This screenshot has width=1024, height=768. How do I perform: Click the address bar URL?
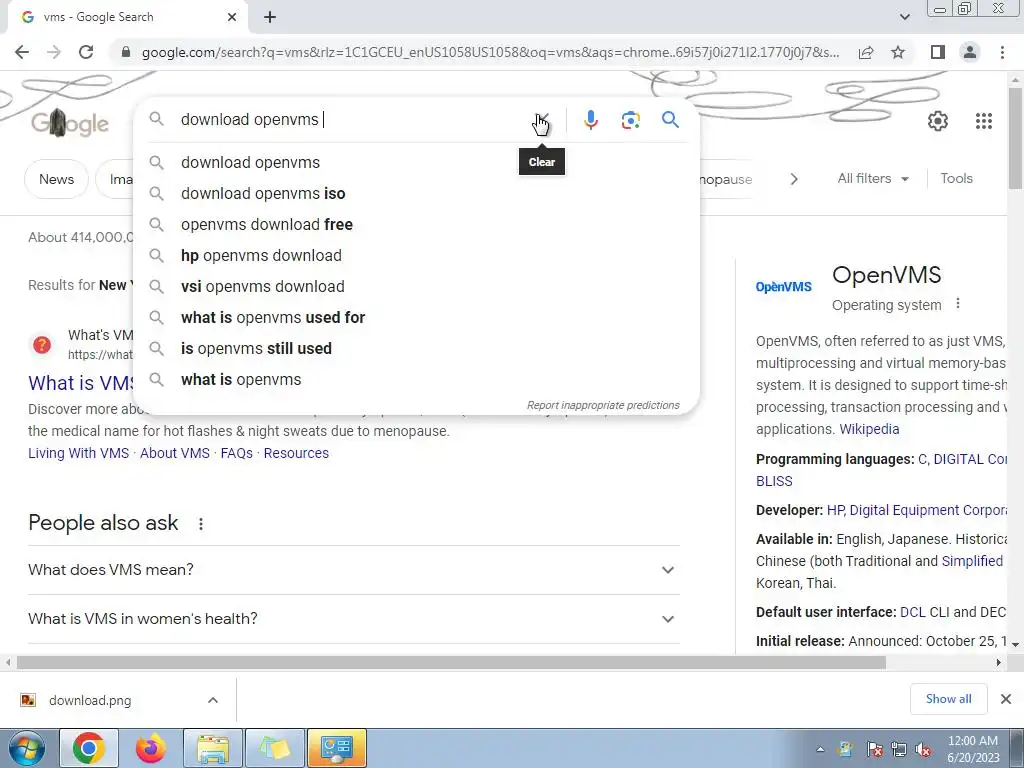(490, 52)
